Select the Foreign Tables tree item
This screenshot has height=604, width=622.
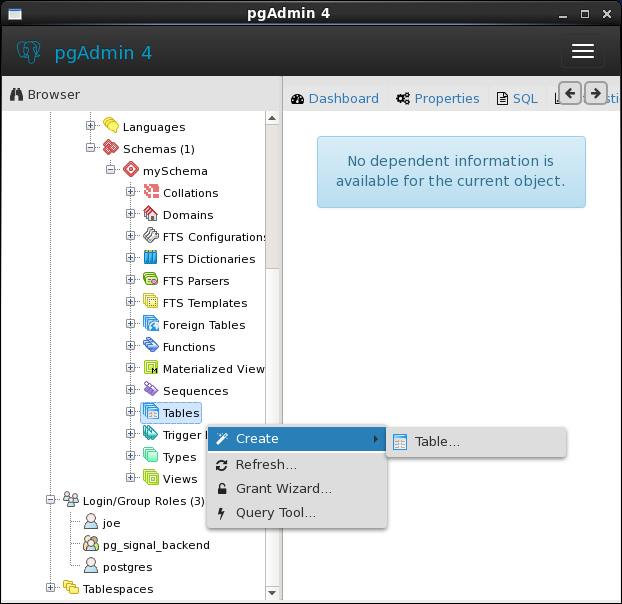click(204, 325)
